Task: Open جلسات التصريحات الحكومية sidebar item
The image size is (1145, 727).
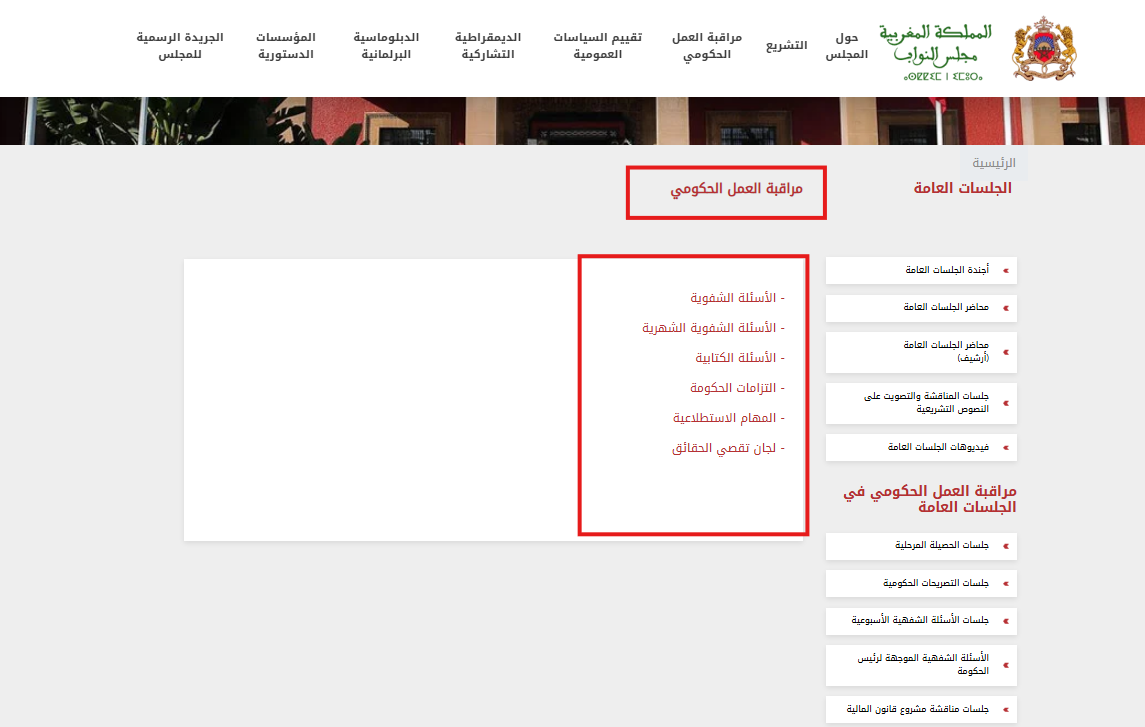Action: pyautogui.click(x=921, y=583)
